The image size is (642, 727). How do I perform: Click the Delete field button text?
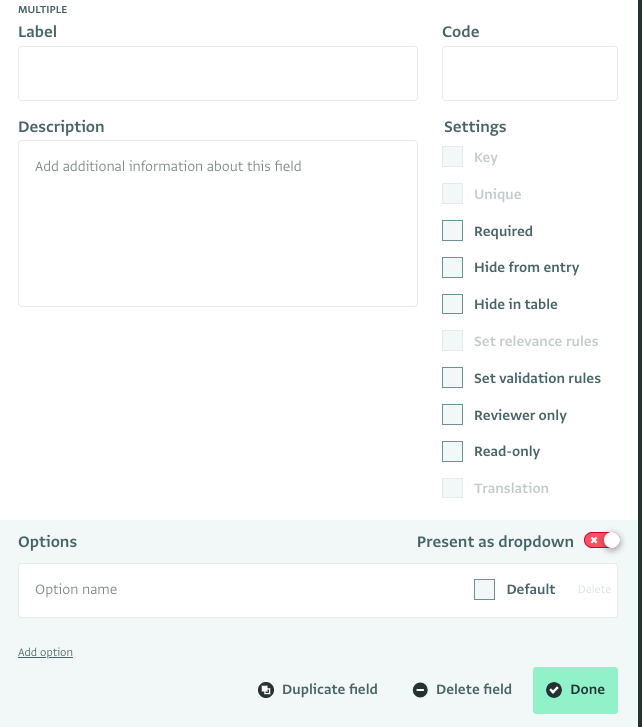[474, 689]
